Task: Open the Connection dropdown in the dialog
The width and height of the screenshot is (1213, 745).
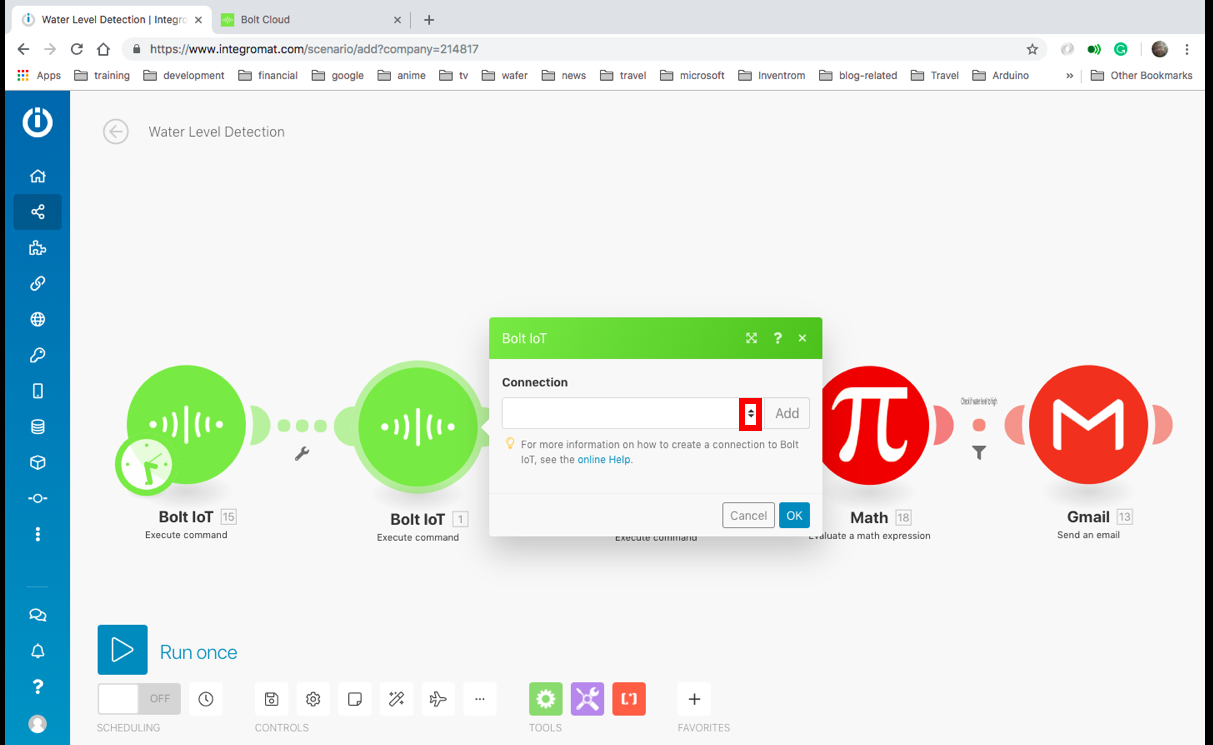Action: [751, 413]
